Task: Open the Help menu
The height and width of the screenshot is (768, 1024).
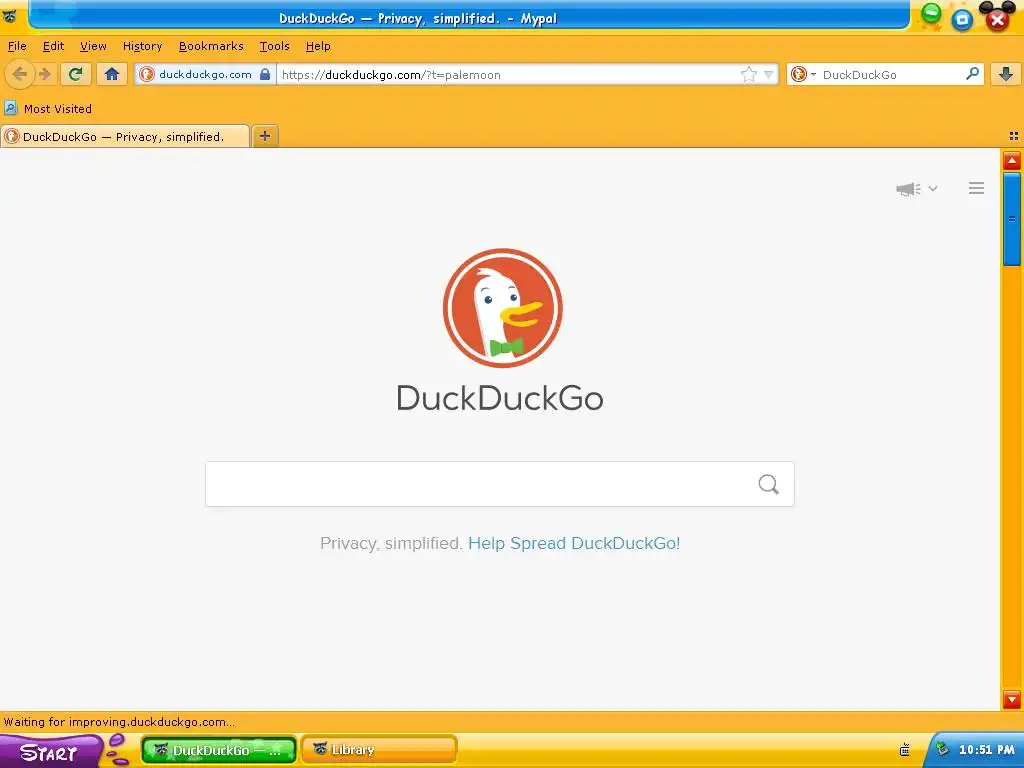Action: tap(318, 46)
